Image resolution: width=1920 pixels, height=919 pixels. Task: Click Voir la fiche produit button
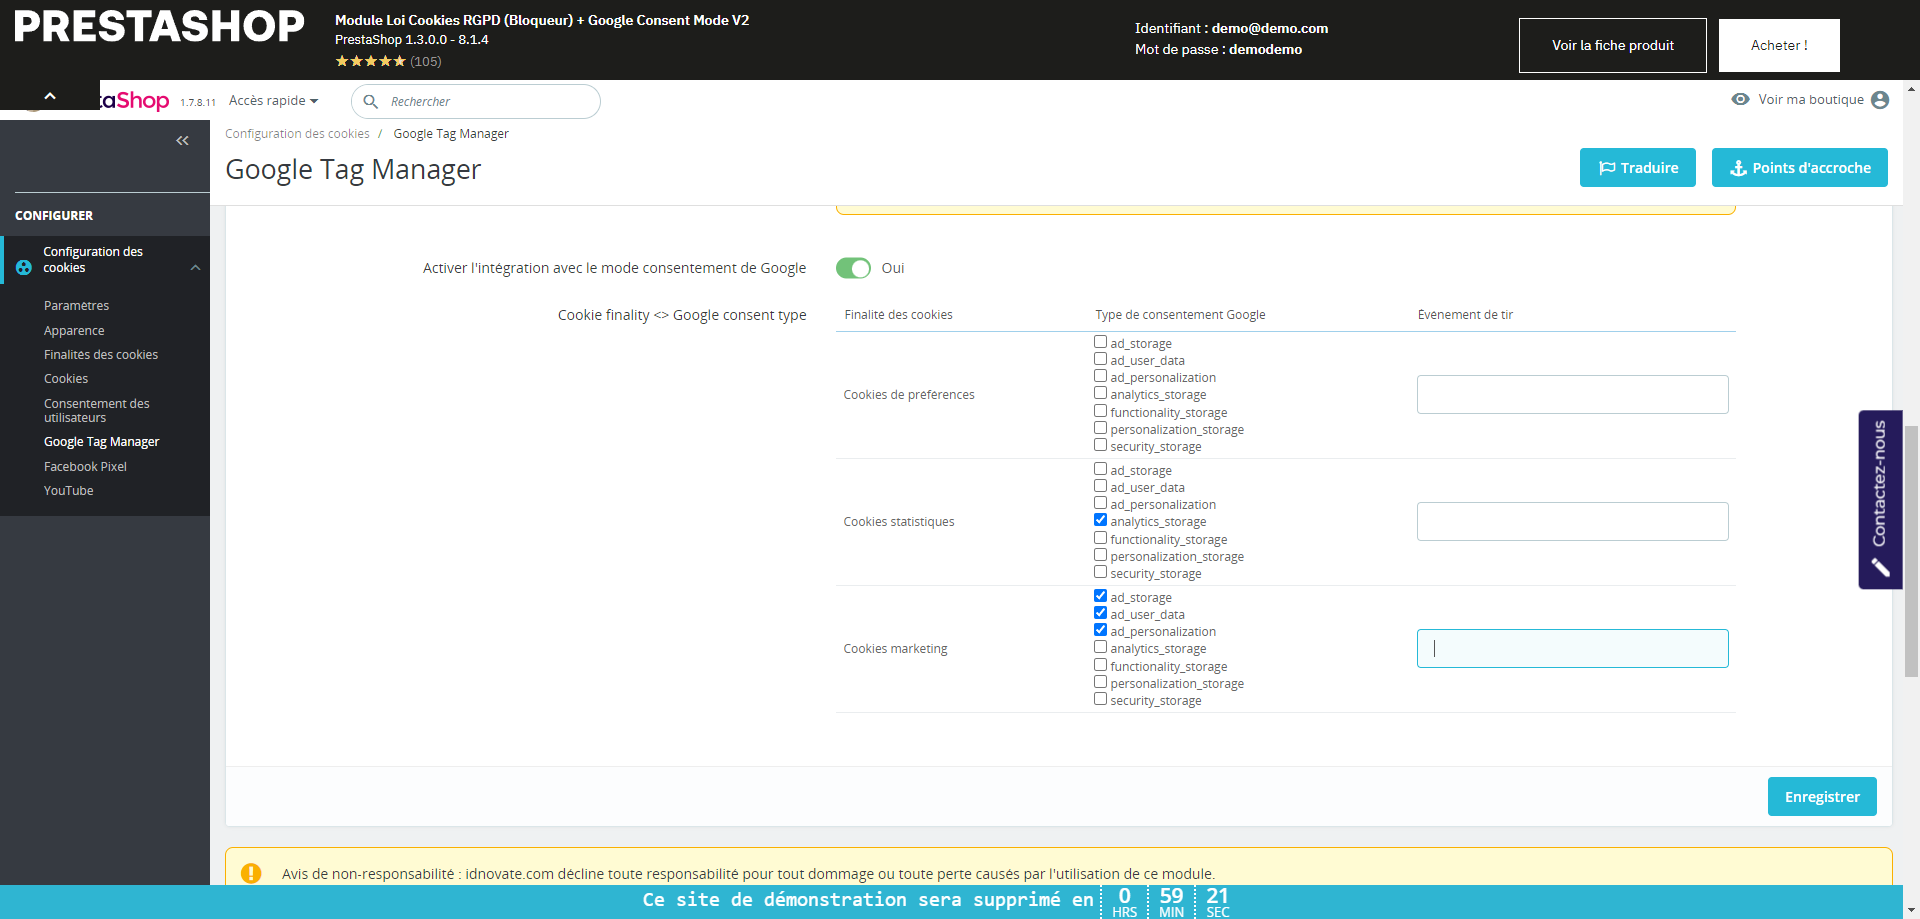1613,45
